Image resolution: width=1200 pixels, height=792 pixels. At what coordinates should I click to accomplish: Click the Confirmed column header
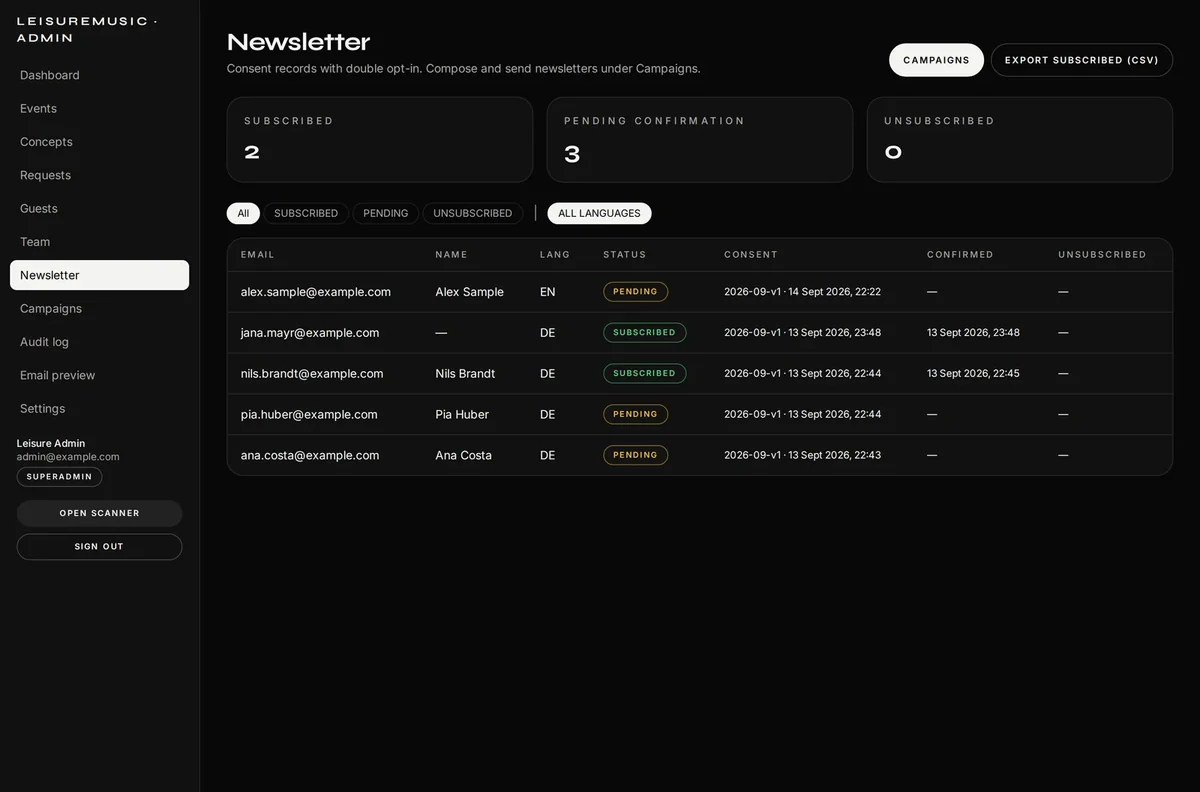coord(960,255)
